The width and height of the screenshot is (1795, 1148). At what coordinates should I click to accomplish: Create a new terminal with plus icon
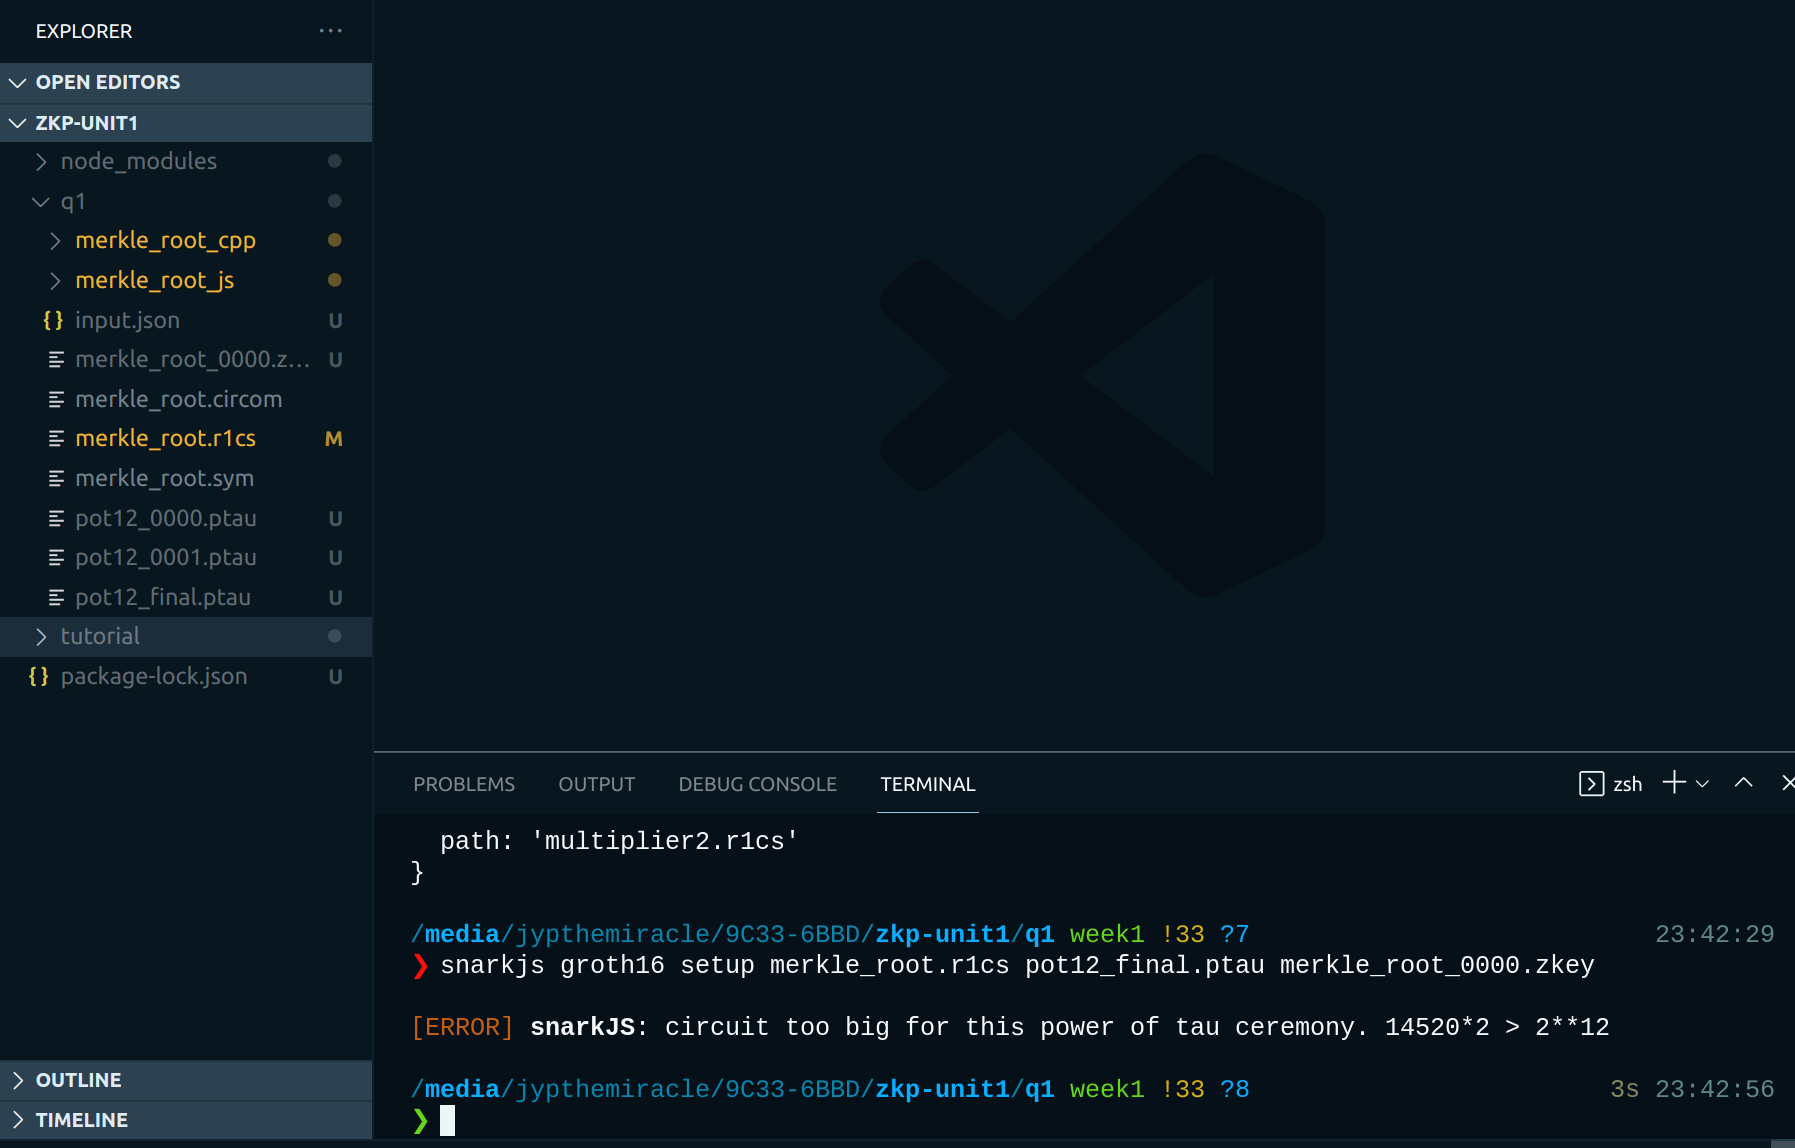(1674, 783)
